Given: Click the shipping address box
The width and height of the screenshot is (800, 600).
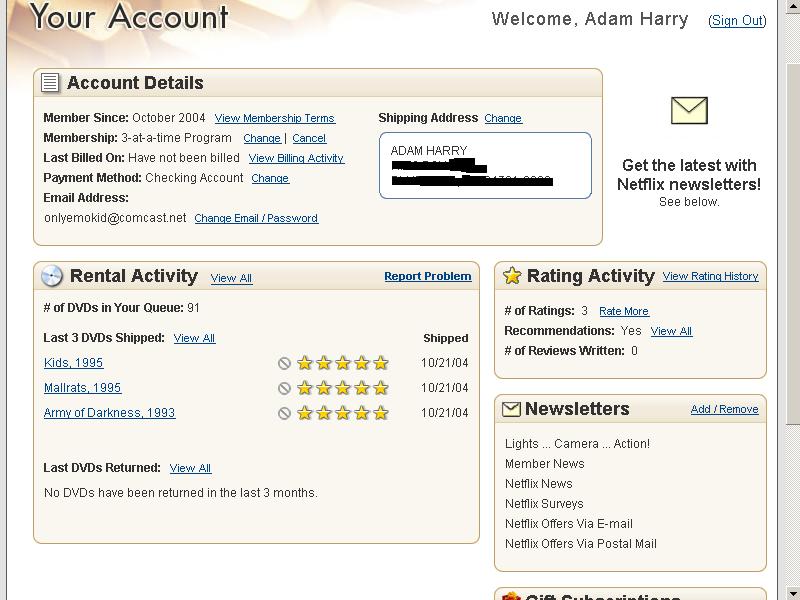Looking at the screenshot, I should pos(485,165).
